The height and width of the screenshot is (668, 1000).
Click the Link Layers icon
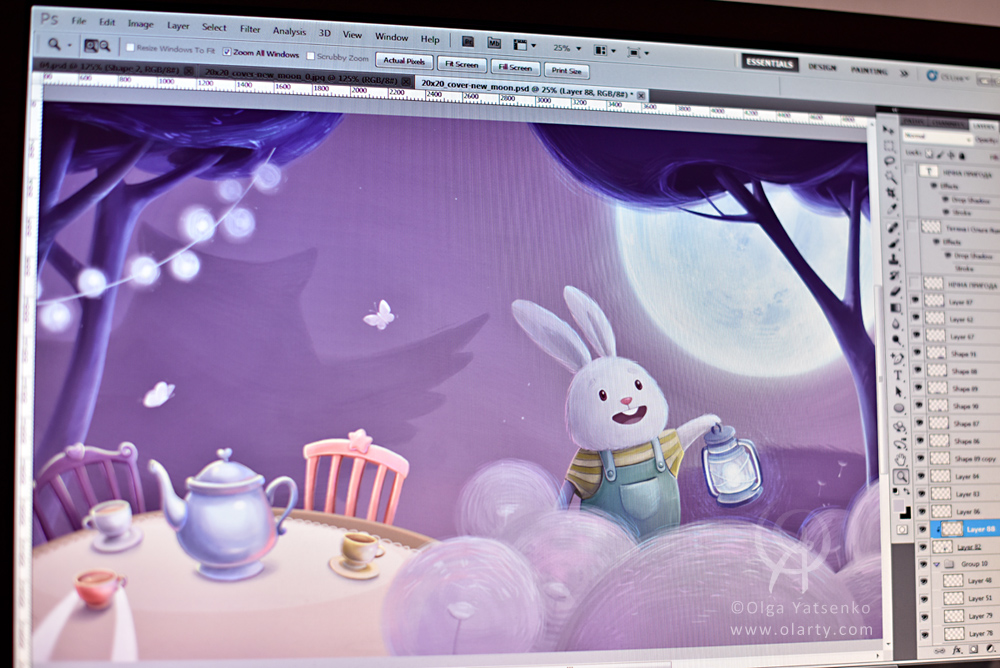[x=939, y=650]
